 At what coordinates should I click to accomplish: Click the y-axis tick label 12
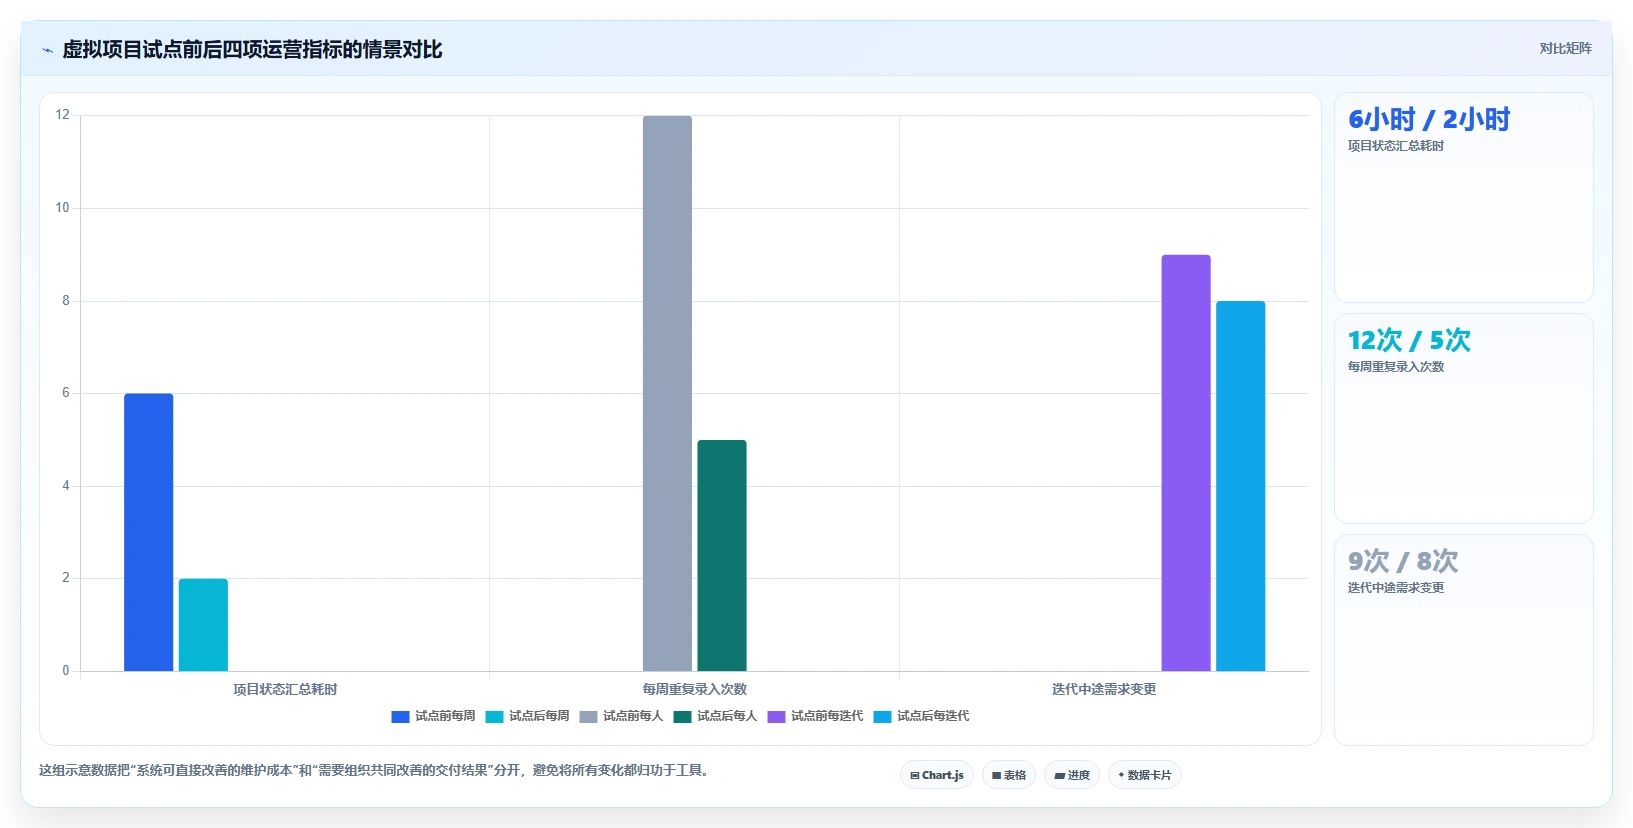pyautogui.click(x=63, y=115)
